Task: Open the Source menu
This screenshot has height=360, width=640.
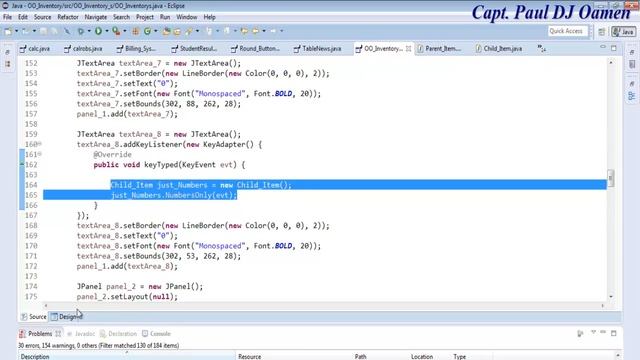Action: (42, 17)
